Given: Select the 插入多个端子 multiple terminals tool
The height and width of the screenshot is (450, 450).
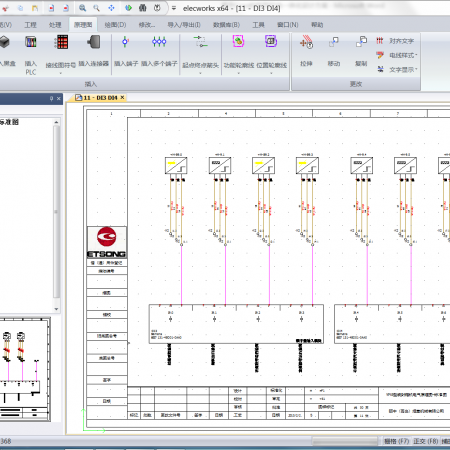Looking at the screenshot, I should click(159, 42).
